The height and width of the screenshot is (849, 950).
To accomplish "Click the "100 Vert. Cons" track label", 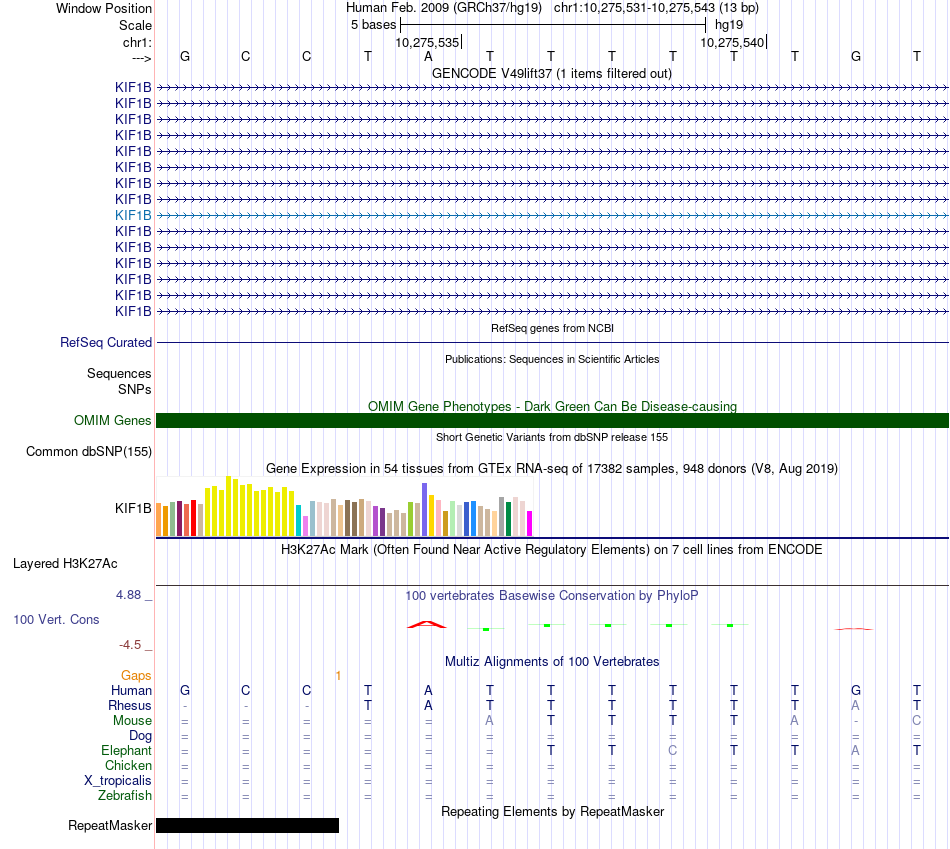I will [56, 619].
